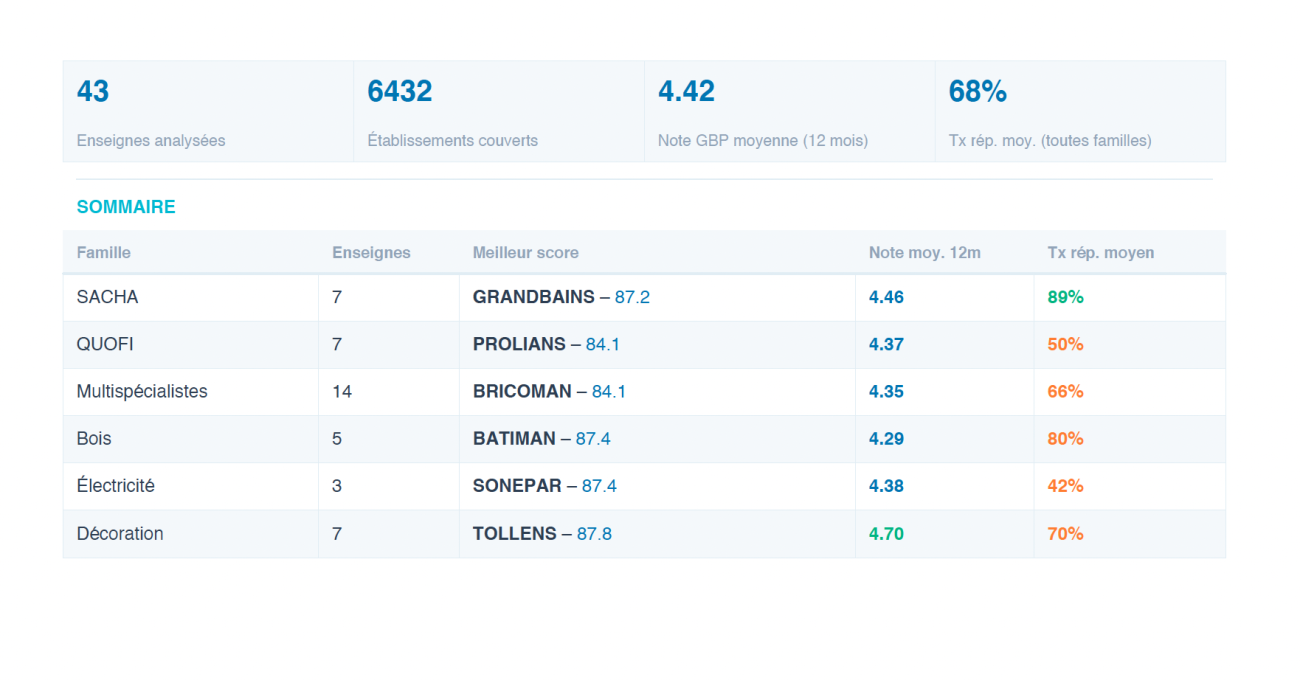Select the QUOFI family row

[x=644, y=344]
